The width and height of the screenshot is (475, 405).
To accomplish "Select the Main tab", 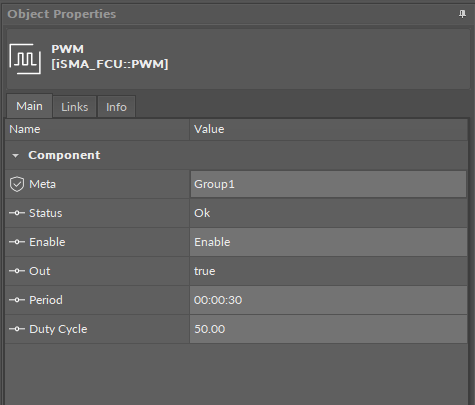I will 29,106.
